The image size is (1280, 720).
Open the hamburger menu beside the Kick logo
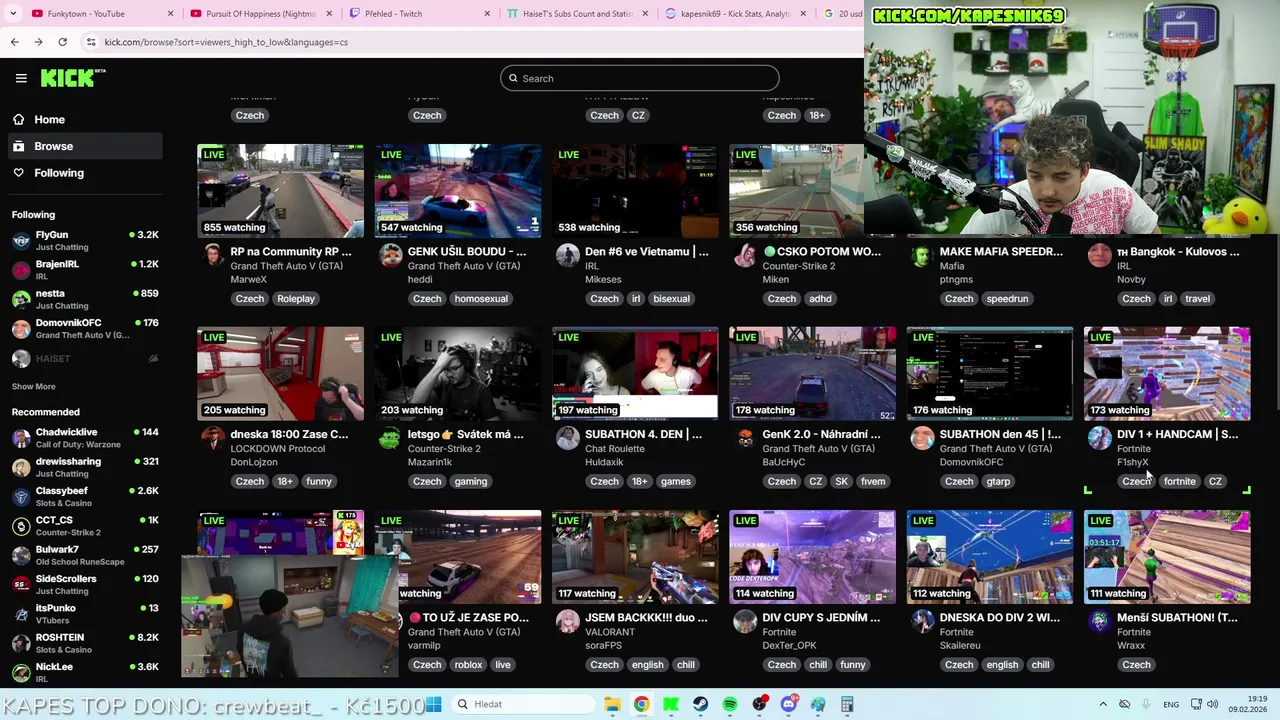[21, 78]
